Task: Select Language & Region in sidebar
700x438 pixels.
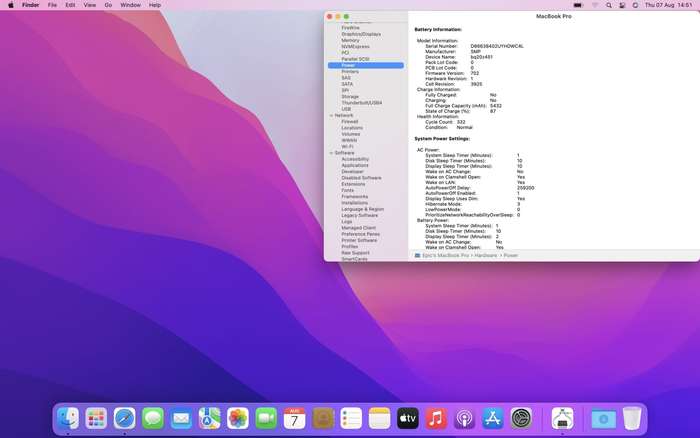Action: tap(362, 209)
